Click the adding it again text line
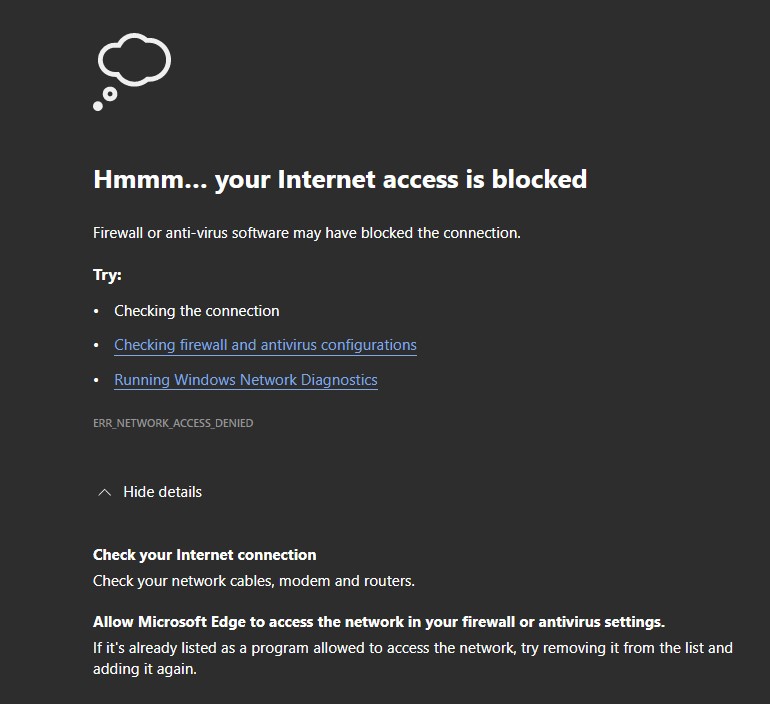This screenshot has width=770, height=704. coord(144,670)
